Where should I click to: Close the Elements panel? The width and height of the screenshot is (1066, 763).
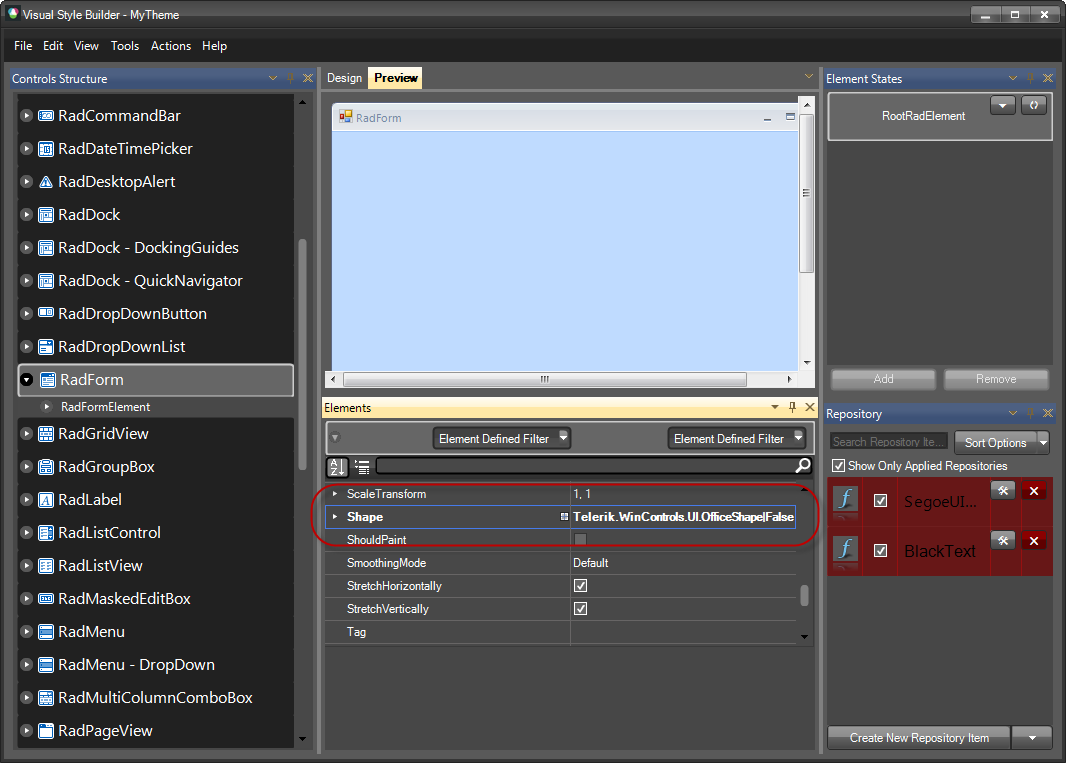[x=809, y=407]
